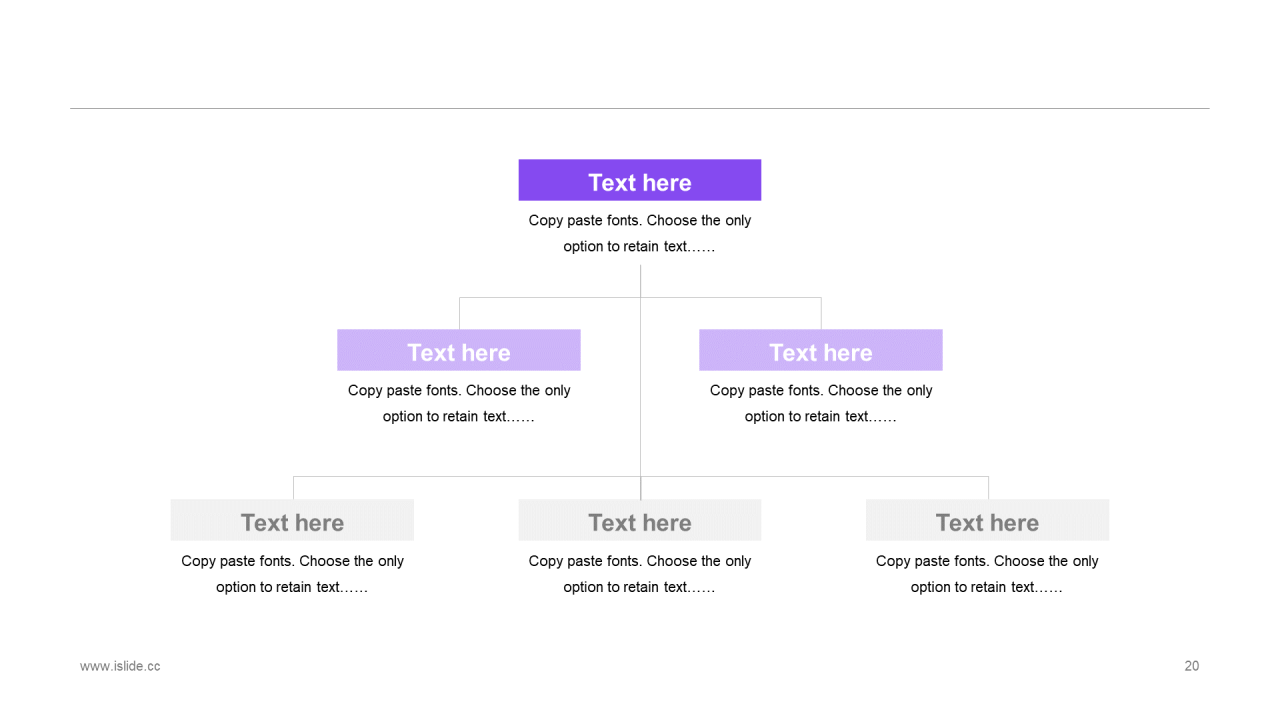Open the www.islide.cc footer link
The image size is (1280, 720).
[120, 666]
